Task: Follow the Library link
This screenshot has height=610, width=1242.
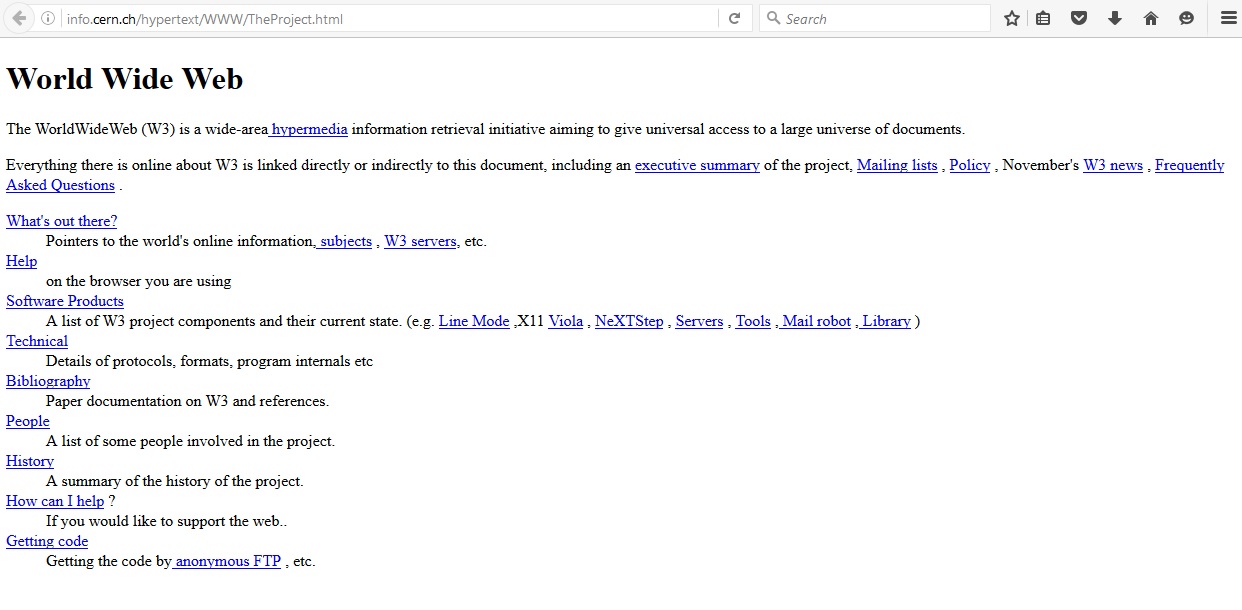Action: tap(885, 321)
